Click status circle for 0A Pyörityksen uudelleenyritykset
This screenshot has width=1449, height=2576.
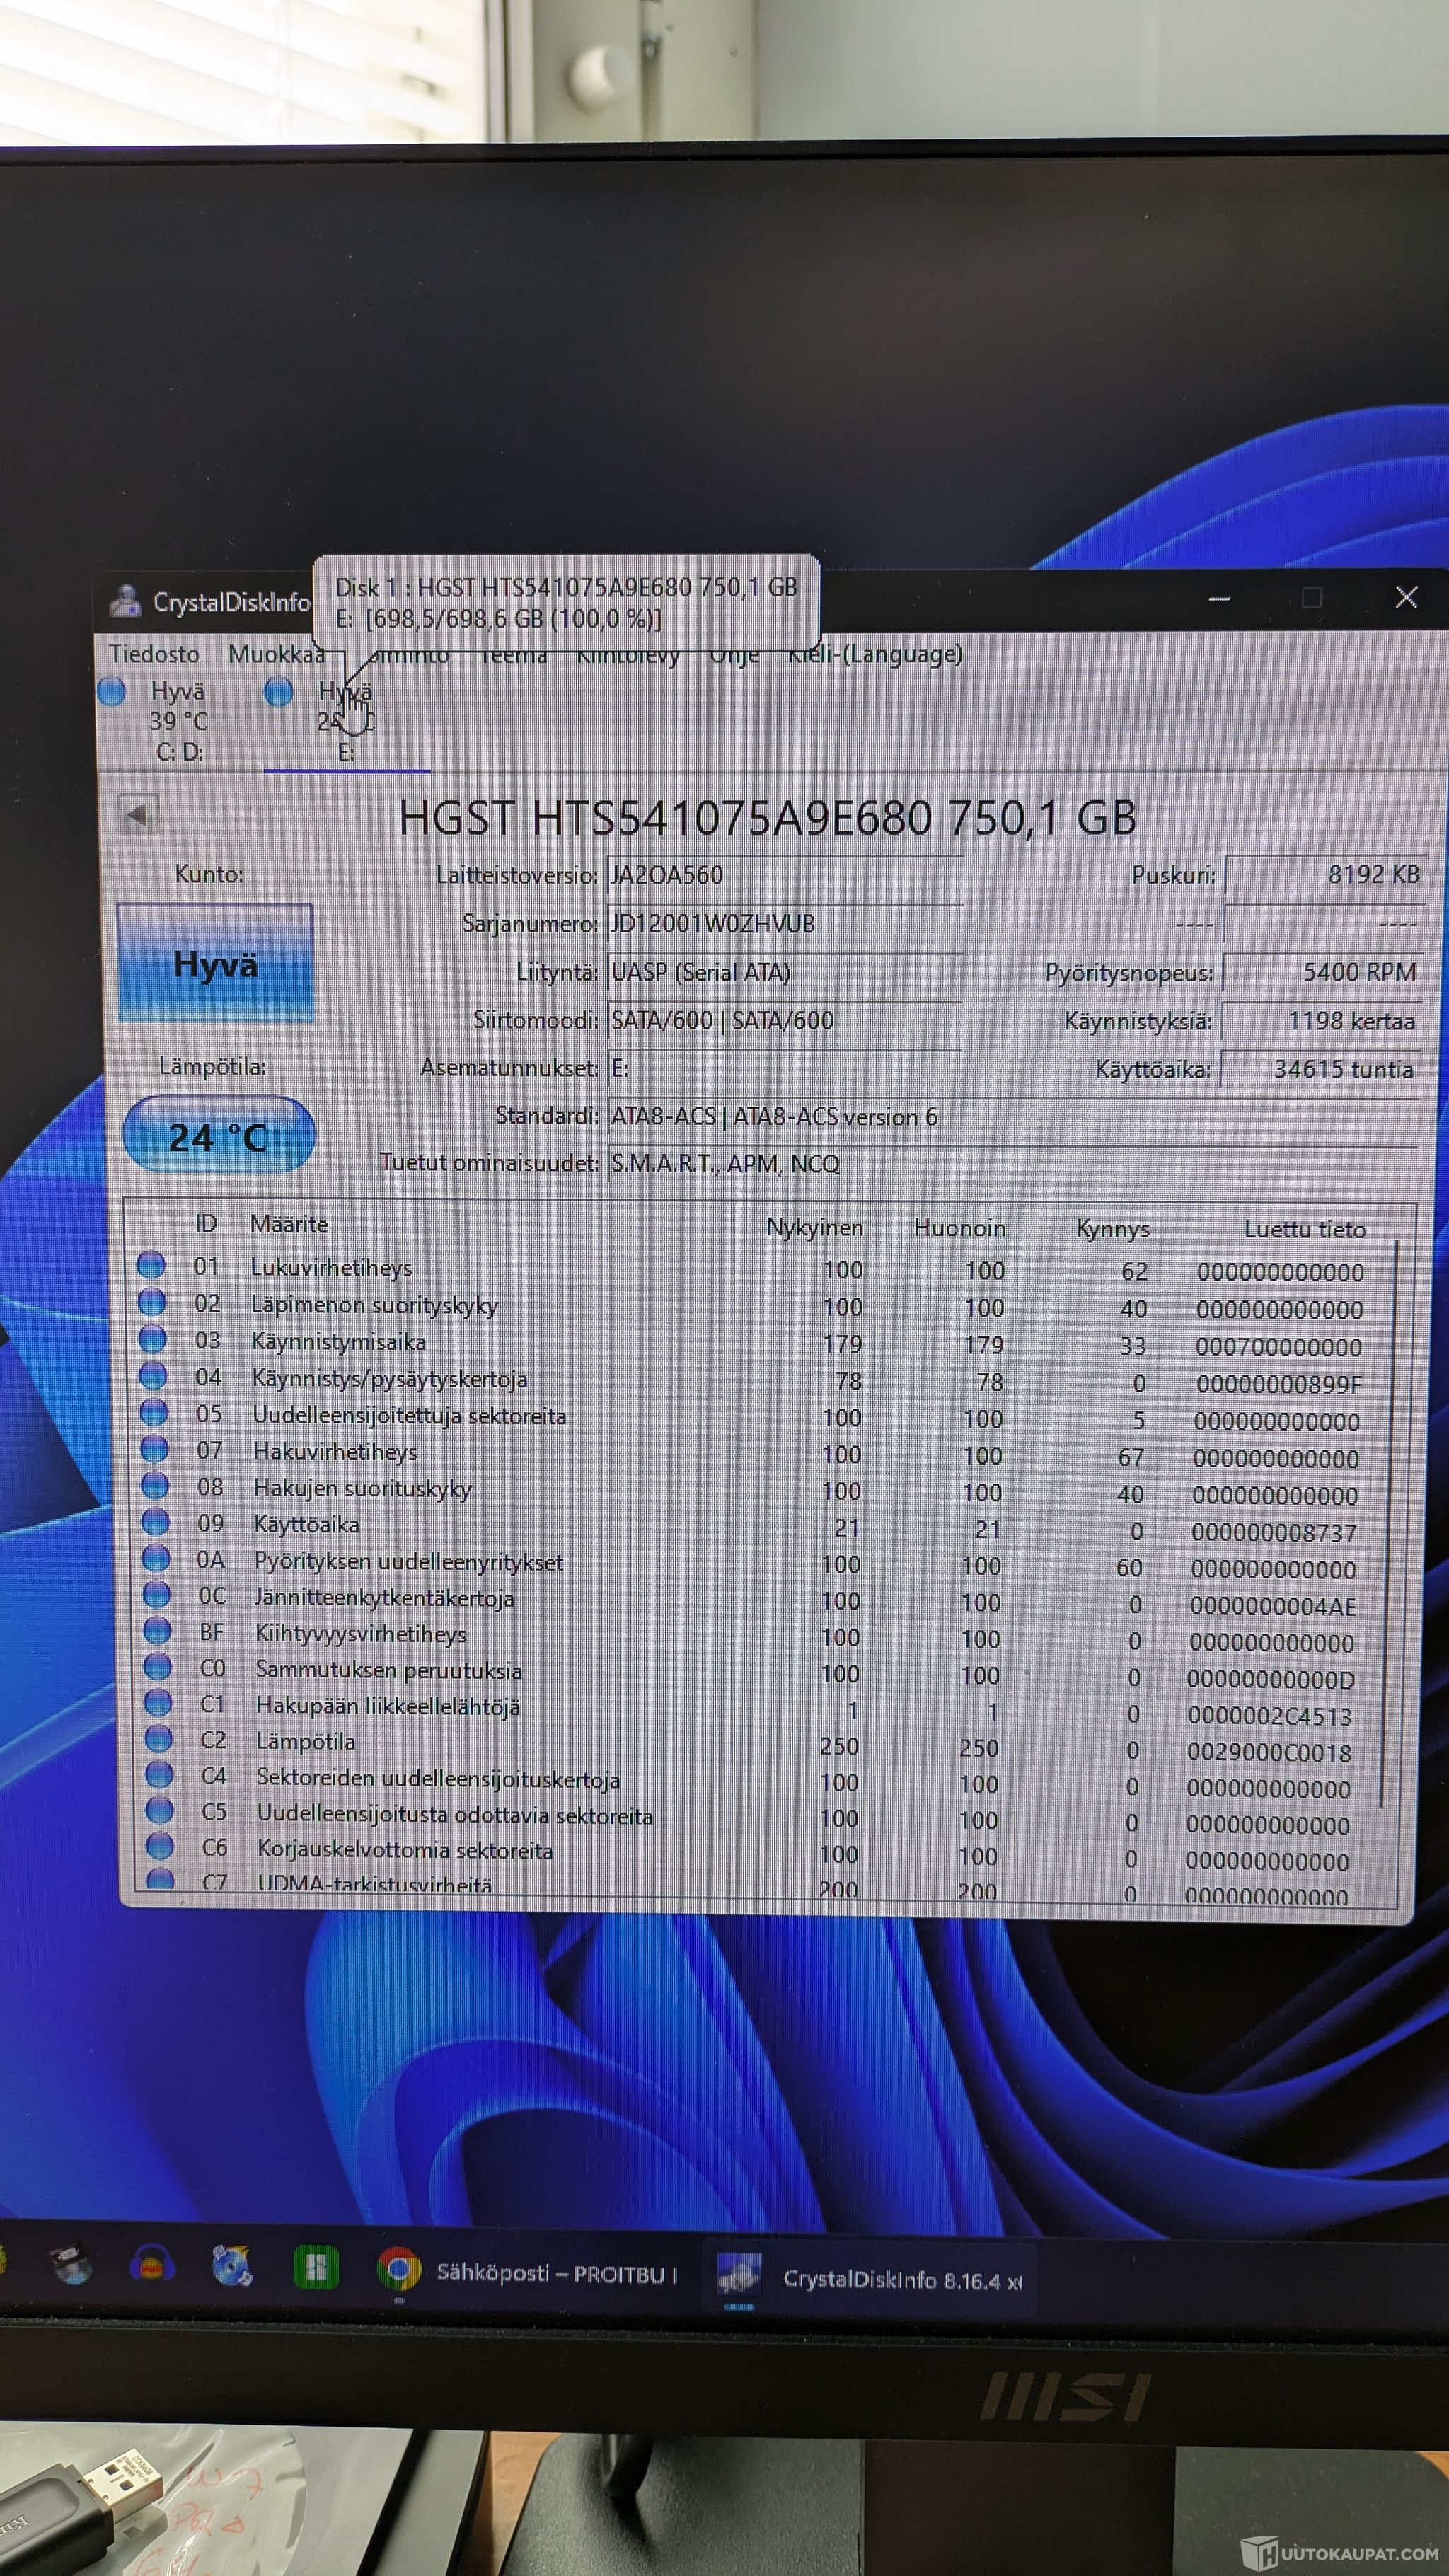point(156,1558)
